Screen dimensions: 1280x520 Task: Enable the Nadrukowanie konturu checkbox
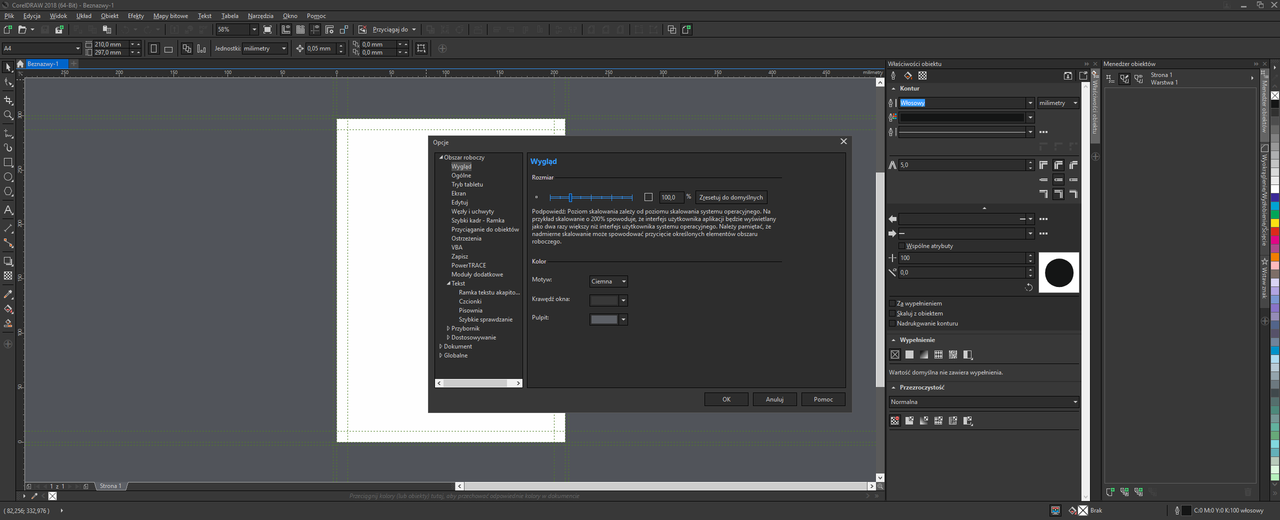[893, 323]
